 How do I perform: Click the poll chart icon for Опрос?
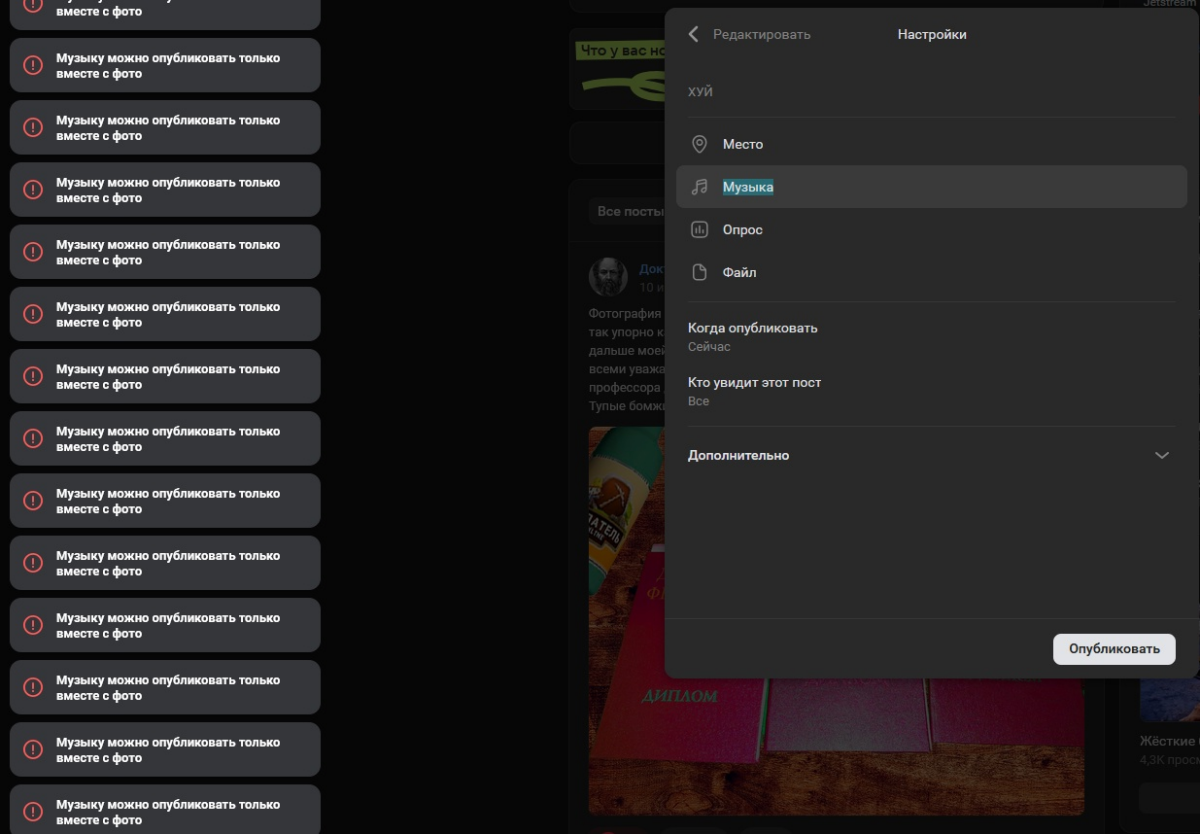point(700,230)
